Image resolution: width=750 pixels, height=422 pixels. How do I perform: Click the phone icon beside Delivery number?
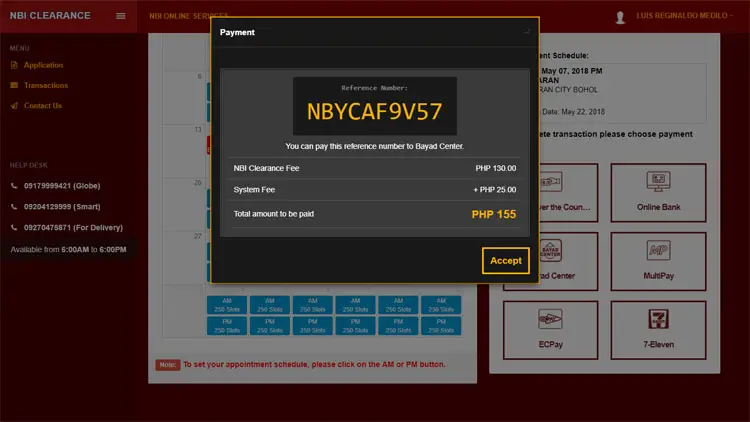click(14, 228)
